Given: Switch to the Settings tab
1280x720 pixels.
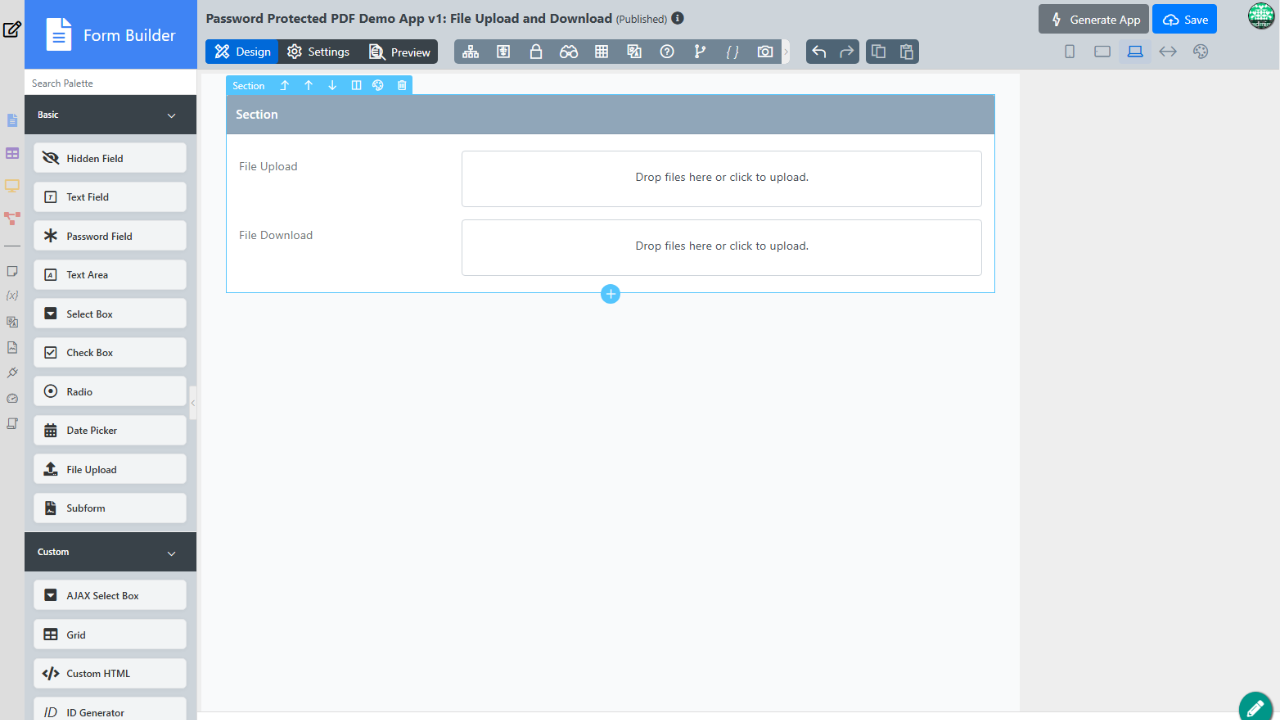Looking at the screenshot, I should coord(318,52).
